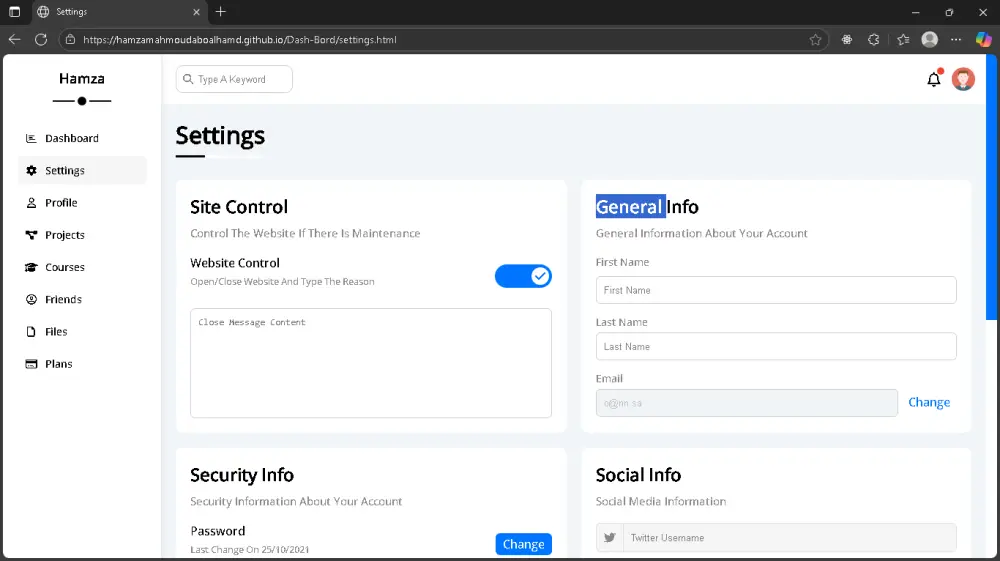Click the Profile person icon
The image size is (1000, 561).
31,203
